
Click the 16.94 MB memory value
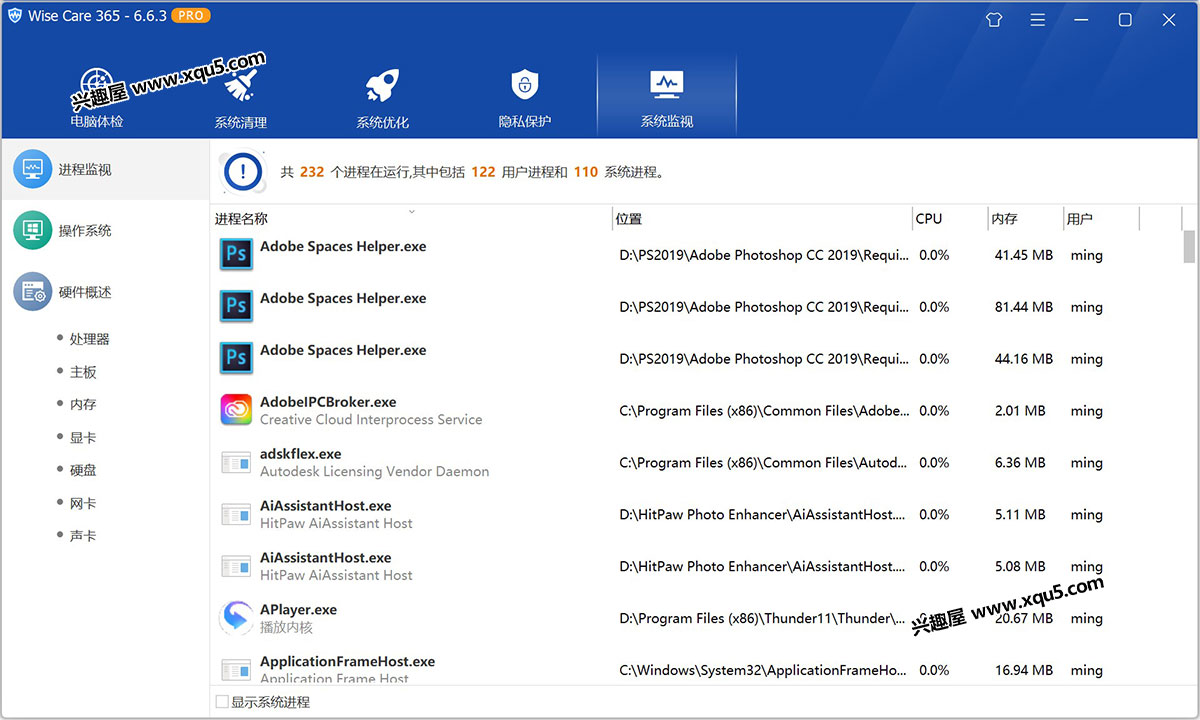[x=1024, y=671]
